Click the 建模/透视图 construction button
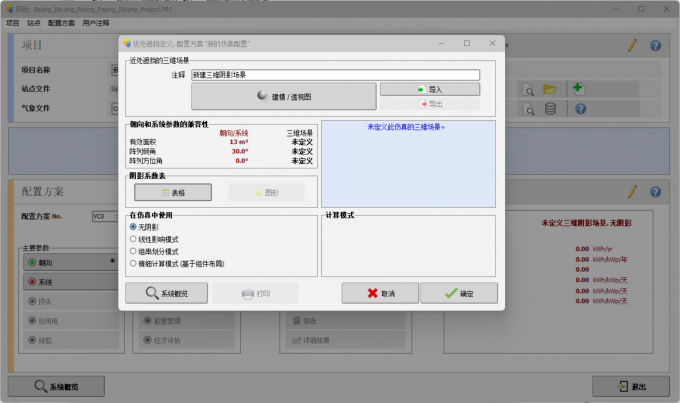The width and height of the screenshot is (680, 403). coord(284,96)
